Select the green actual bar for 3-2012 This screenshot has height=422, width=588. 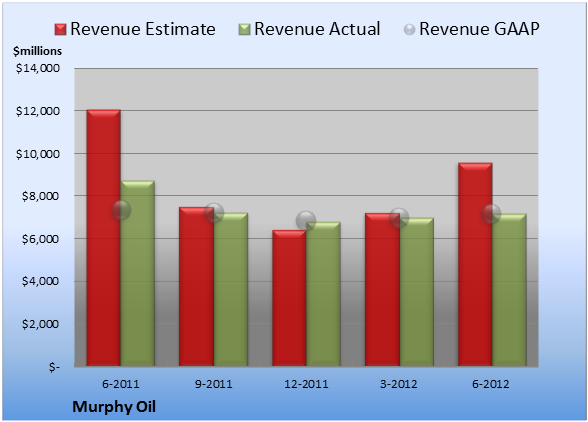(x=416, y=292)
